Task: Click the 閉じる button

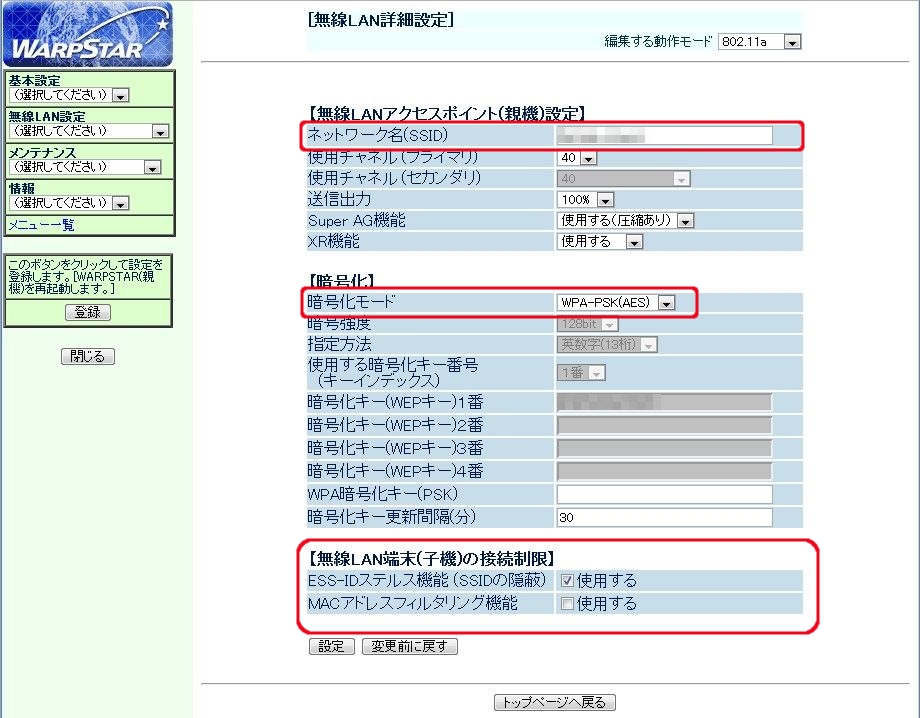Action: (x=88, y=356)
